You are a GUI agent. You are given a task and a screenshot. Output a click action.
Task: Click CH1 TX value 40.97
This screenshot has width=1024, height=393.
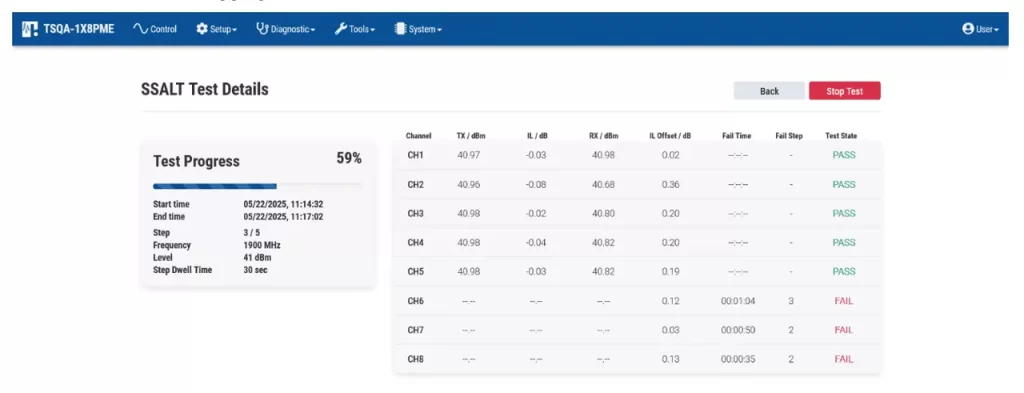469,155
